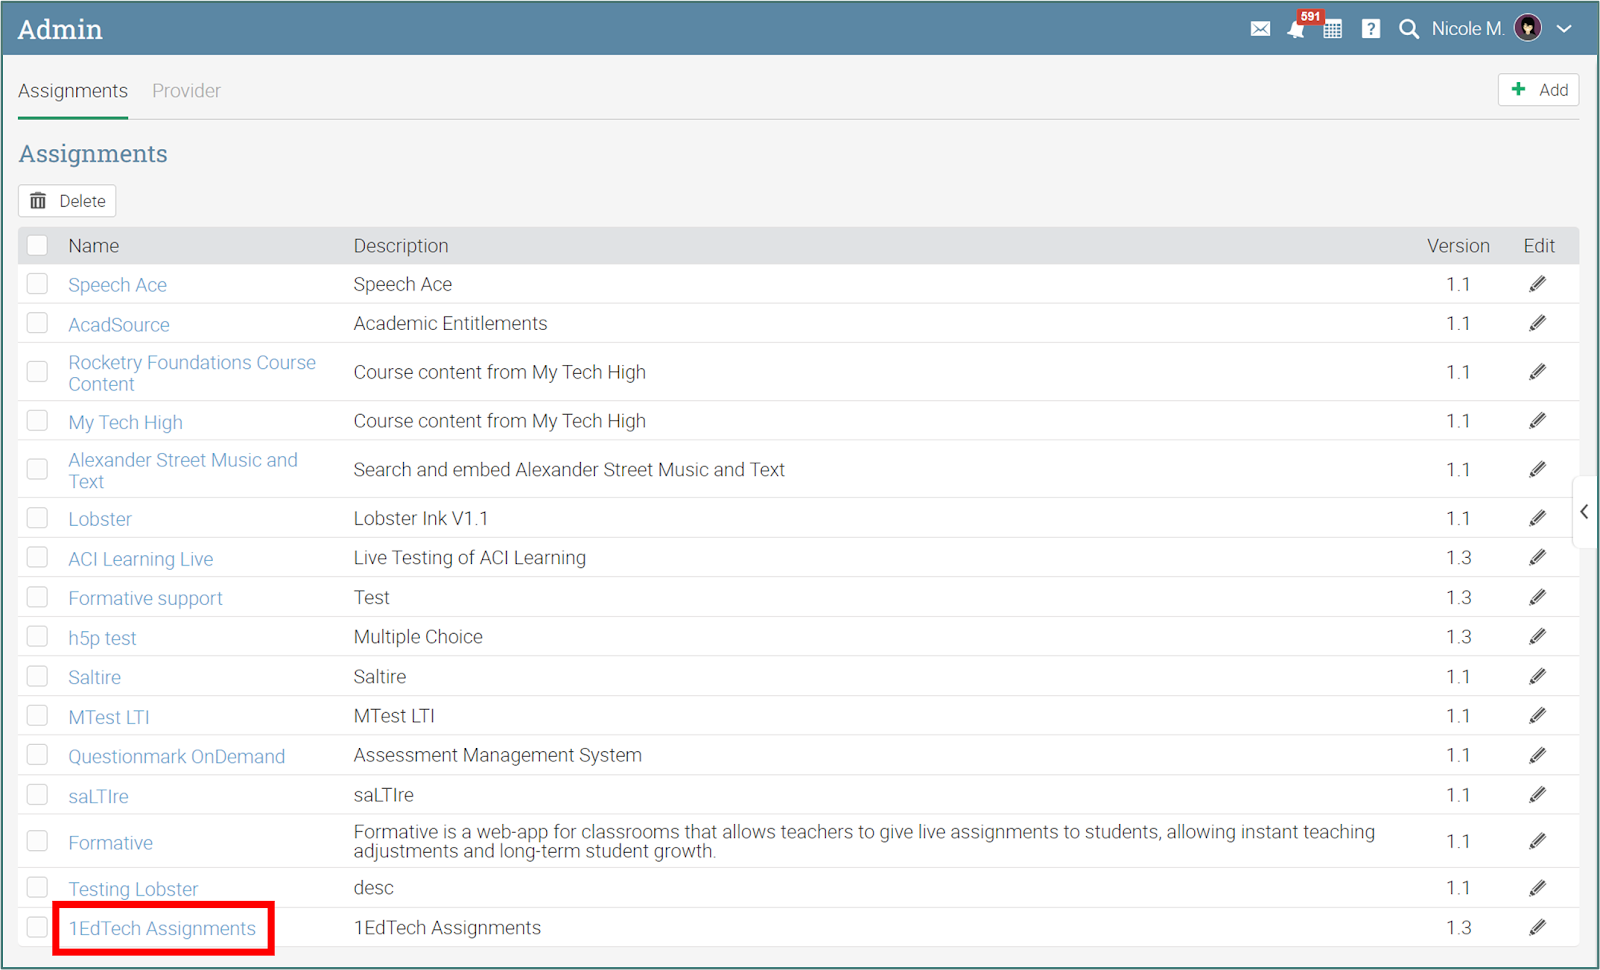Edit Saltire row pencil icon
1600x970 pixels.
pyautogui.click(x=1538, y=676)
